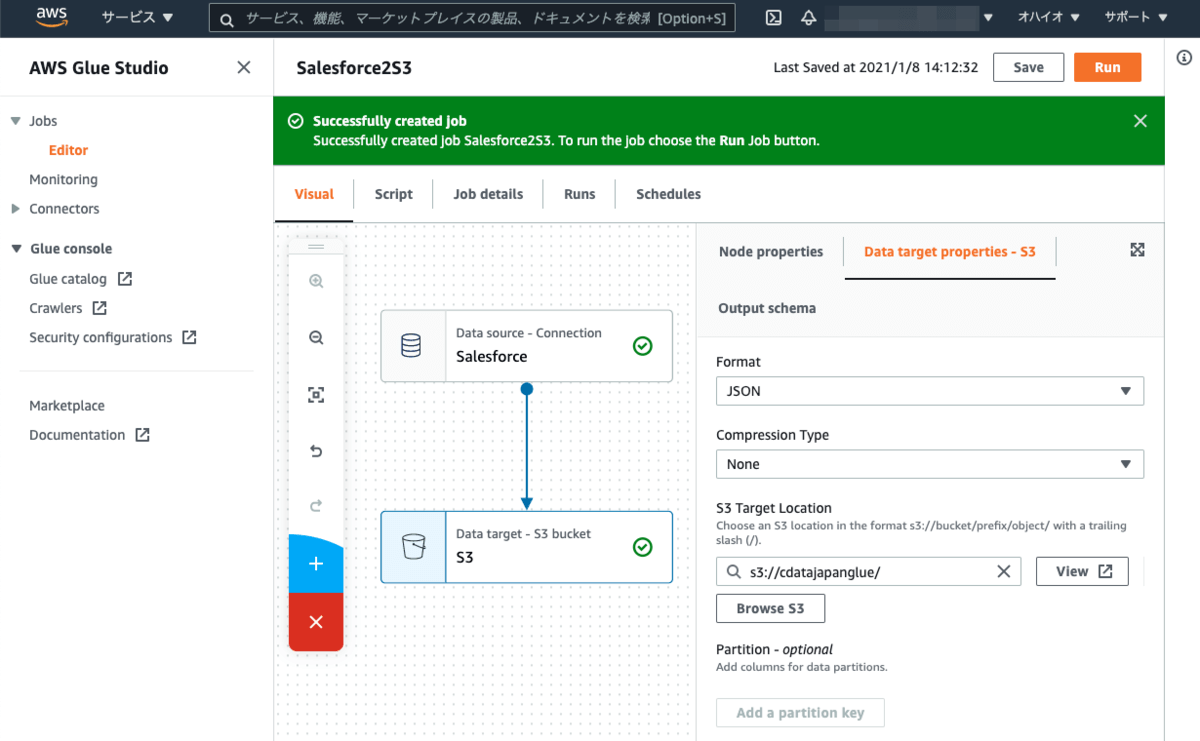Click the zoom out canvas icon

click(x=316, y=339)
